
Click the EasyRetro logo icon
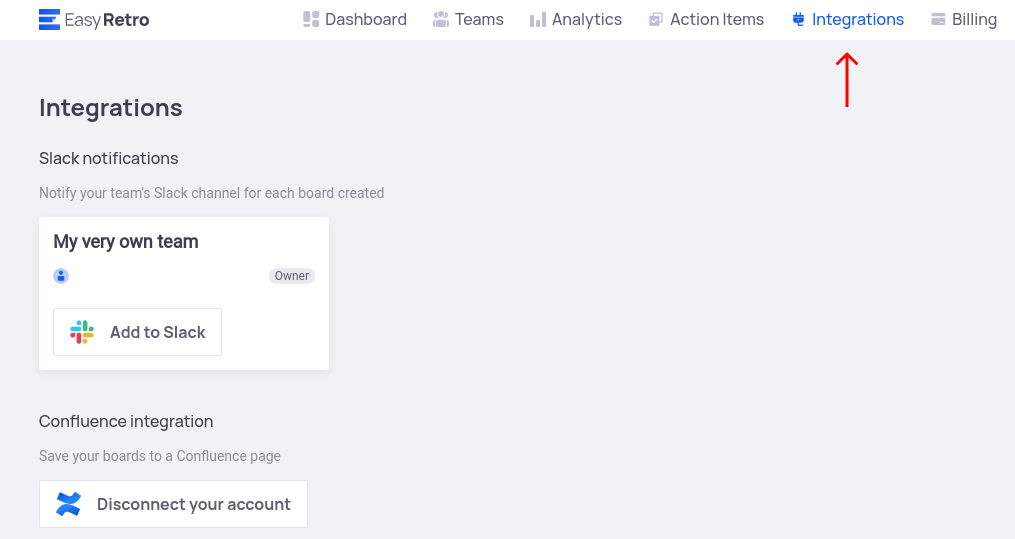pyautogui.click(x=49, y=19)
